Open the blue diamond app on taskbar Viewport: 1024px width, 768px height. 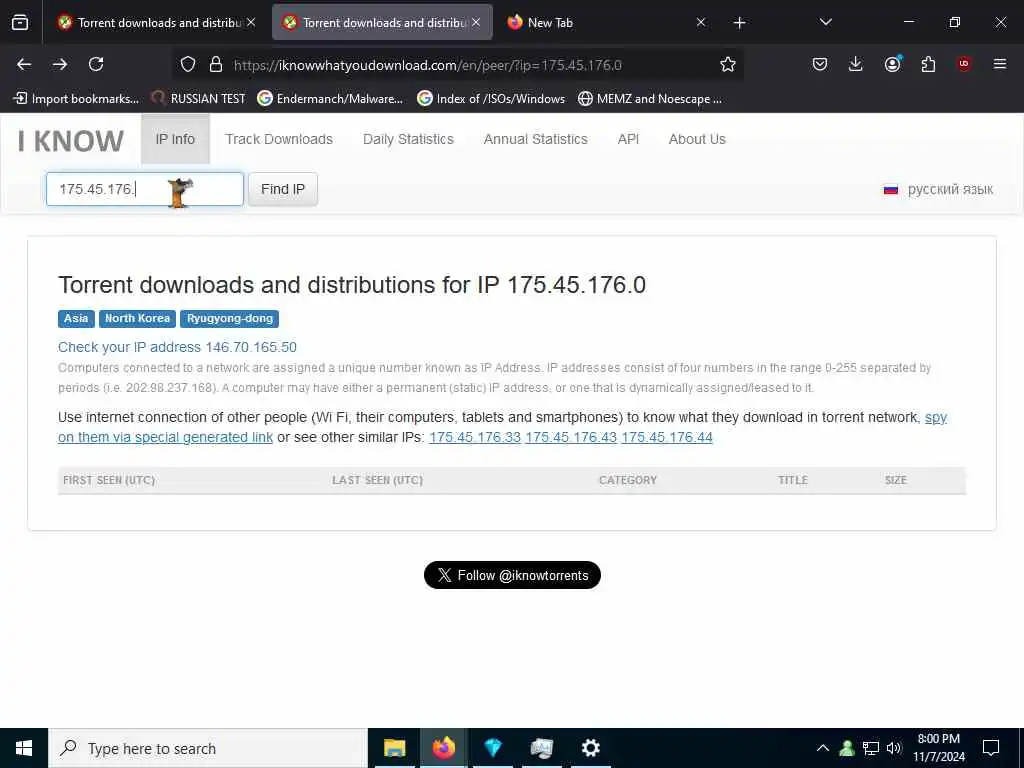(x=492, y=748)
